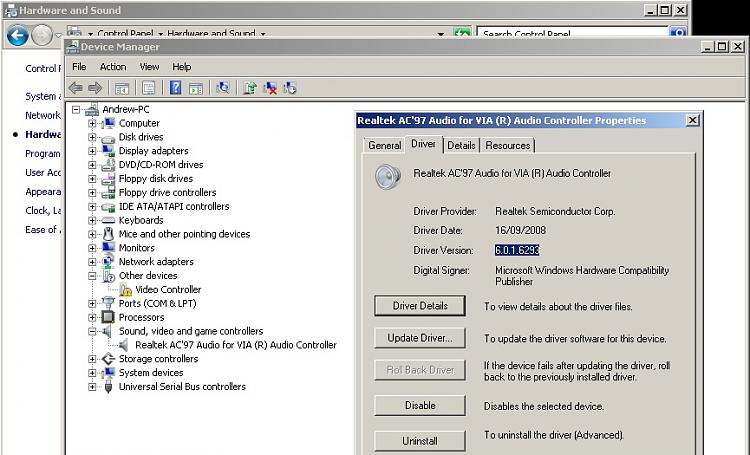Screen dimensions: 750x455
Task: Expand the Disk drives node
Action: [92, 137]
